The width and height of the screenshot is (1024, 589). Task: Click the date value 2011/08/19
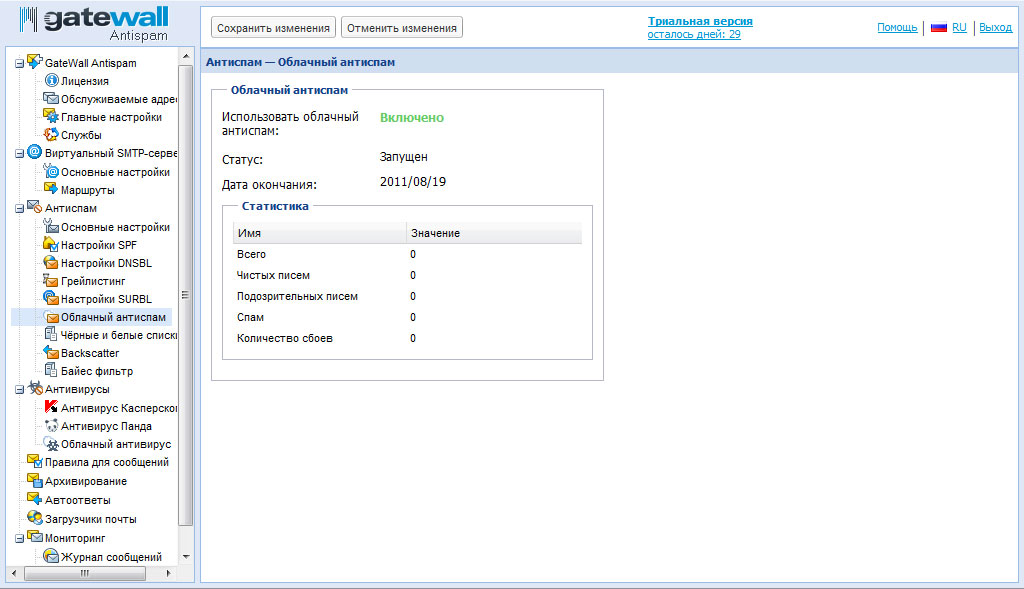click(x=413, y=182)
